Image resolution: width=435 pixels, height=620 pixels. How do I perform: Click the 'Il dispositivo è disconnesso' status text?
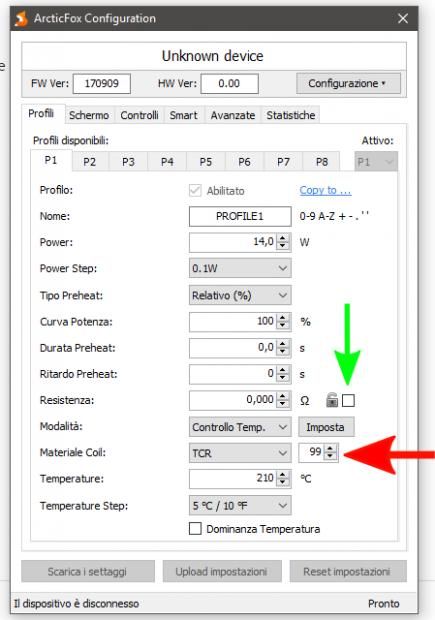[x=76, y=604]
